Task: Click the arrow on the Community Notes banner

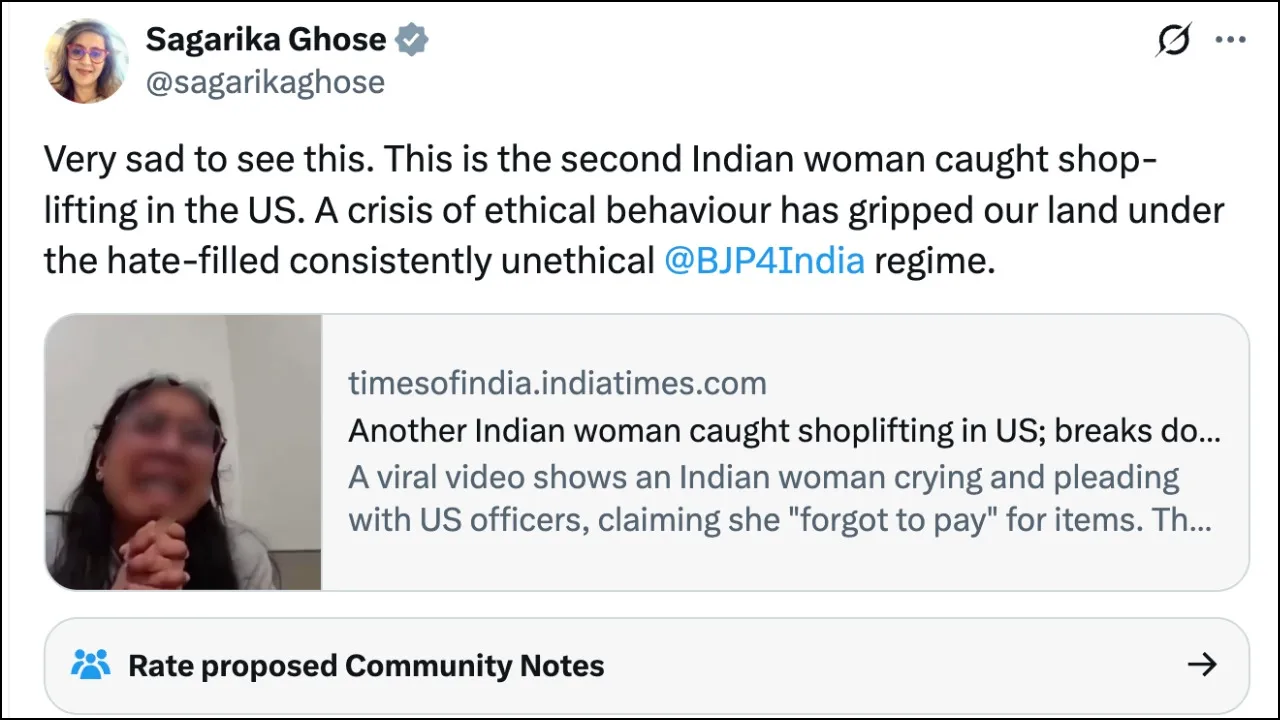Action: 1202,664
